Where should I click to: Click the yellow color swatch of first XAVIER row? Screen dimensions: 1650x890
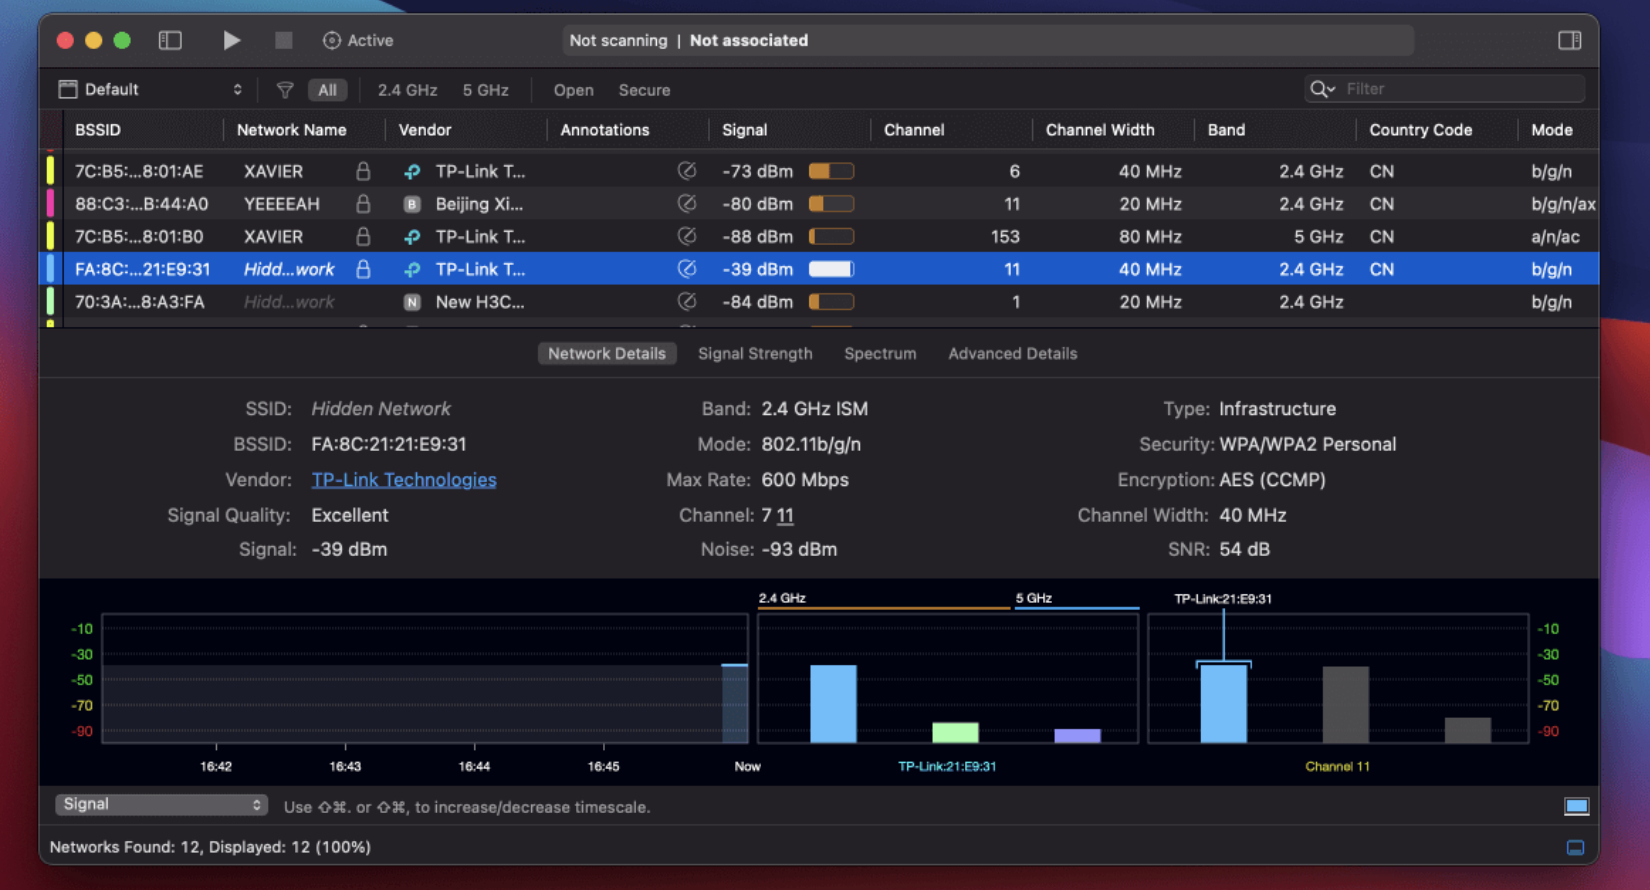(50, 171)
